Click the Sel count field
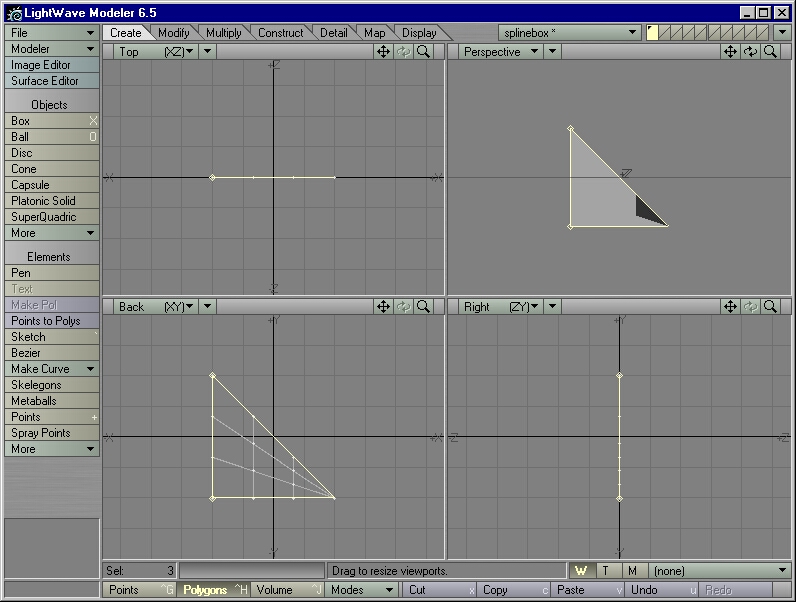 pos(141,571)
